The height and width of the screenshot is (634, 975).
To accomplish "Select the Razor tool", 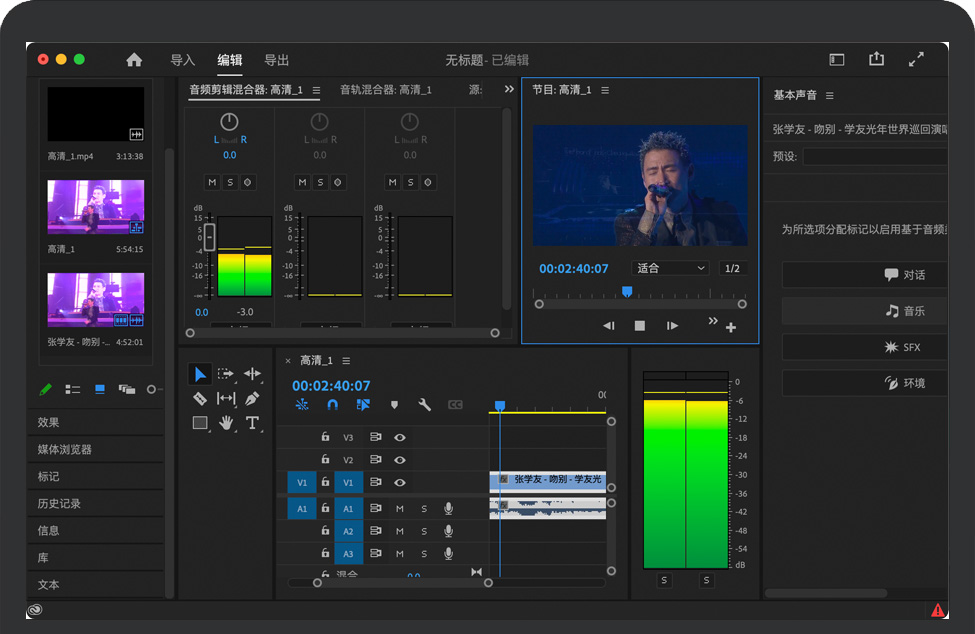I will pos(200,398).
